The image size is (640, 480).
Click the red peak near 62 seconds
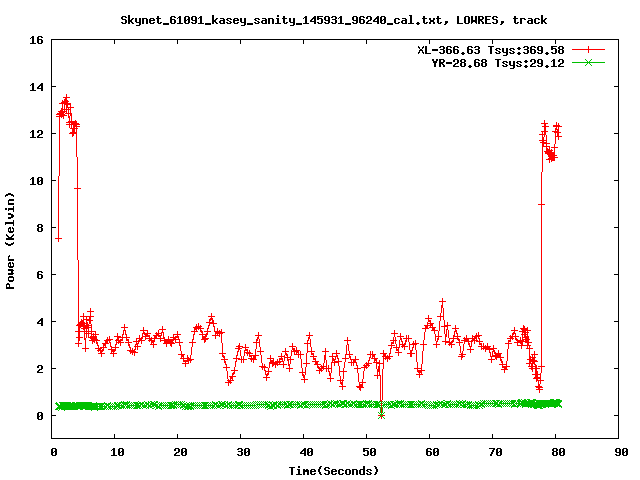pyautogui.click(x=442, y=301)
